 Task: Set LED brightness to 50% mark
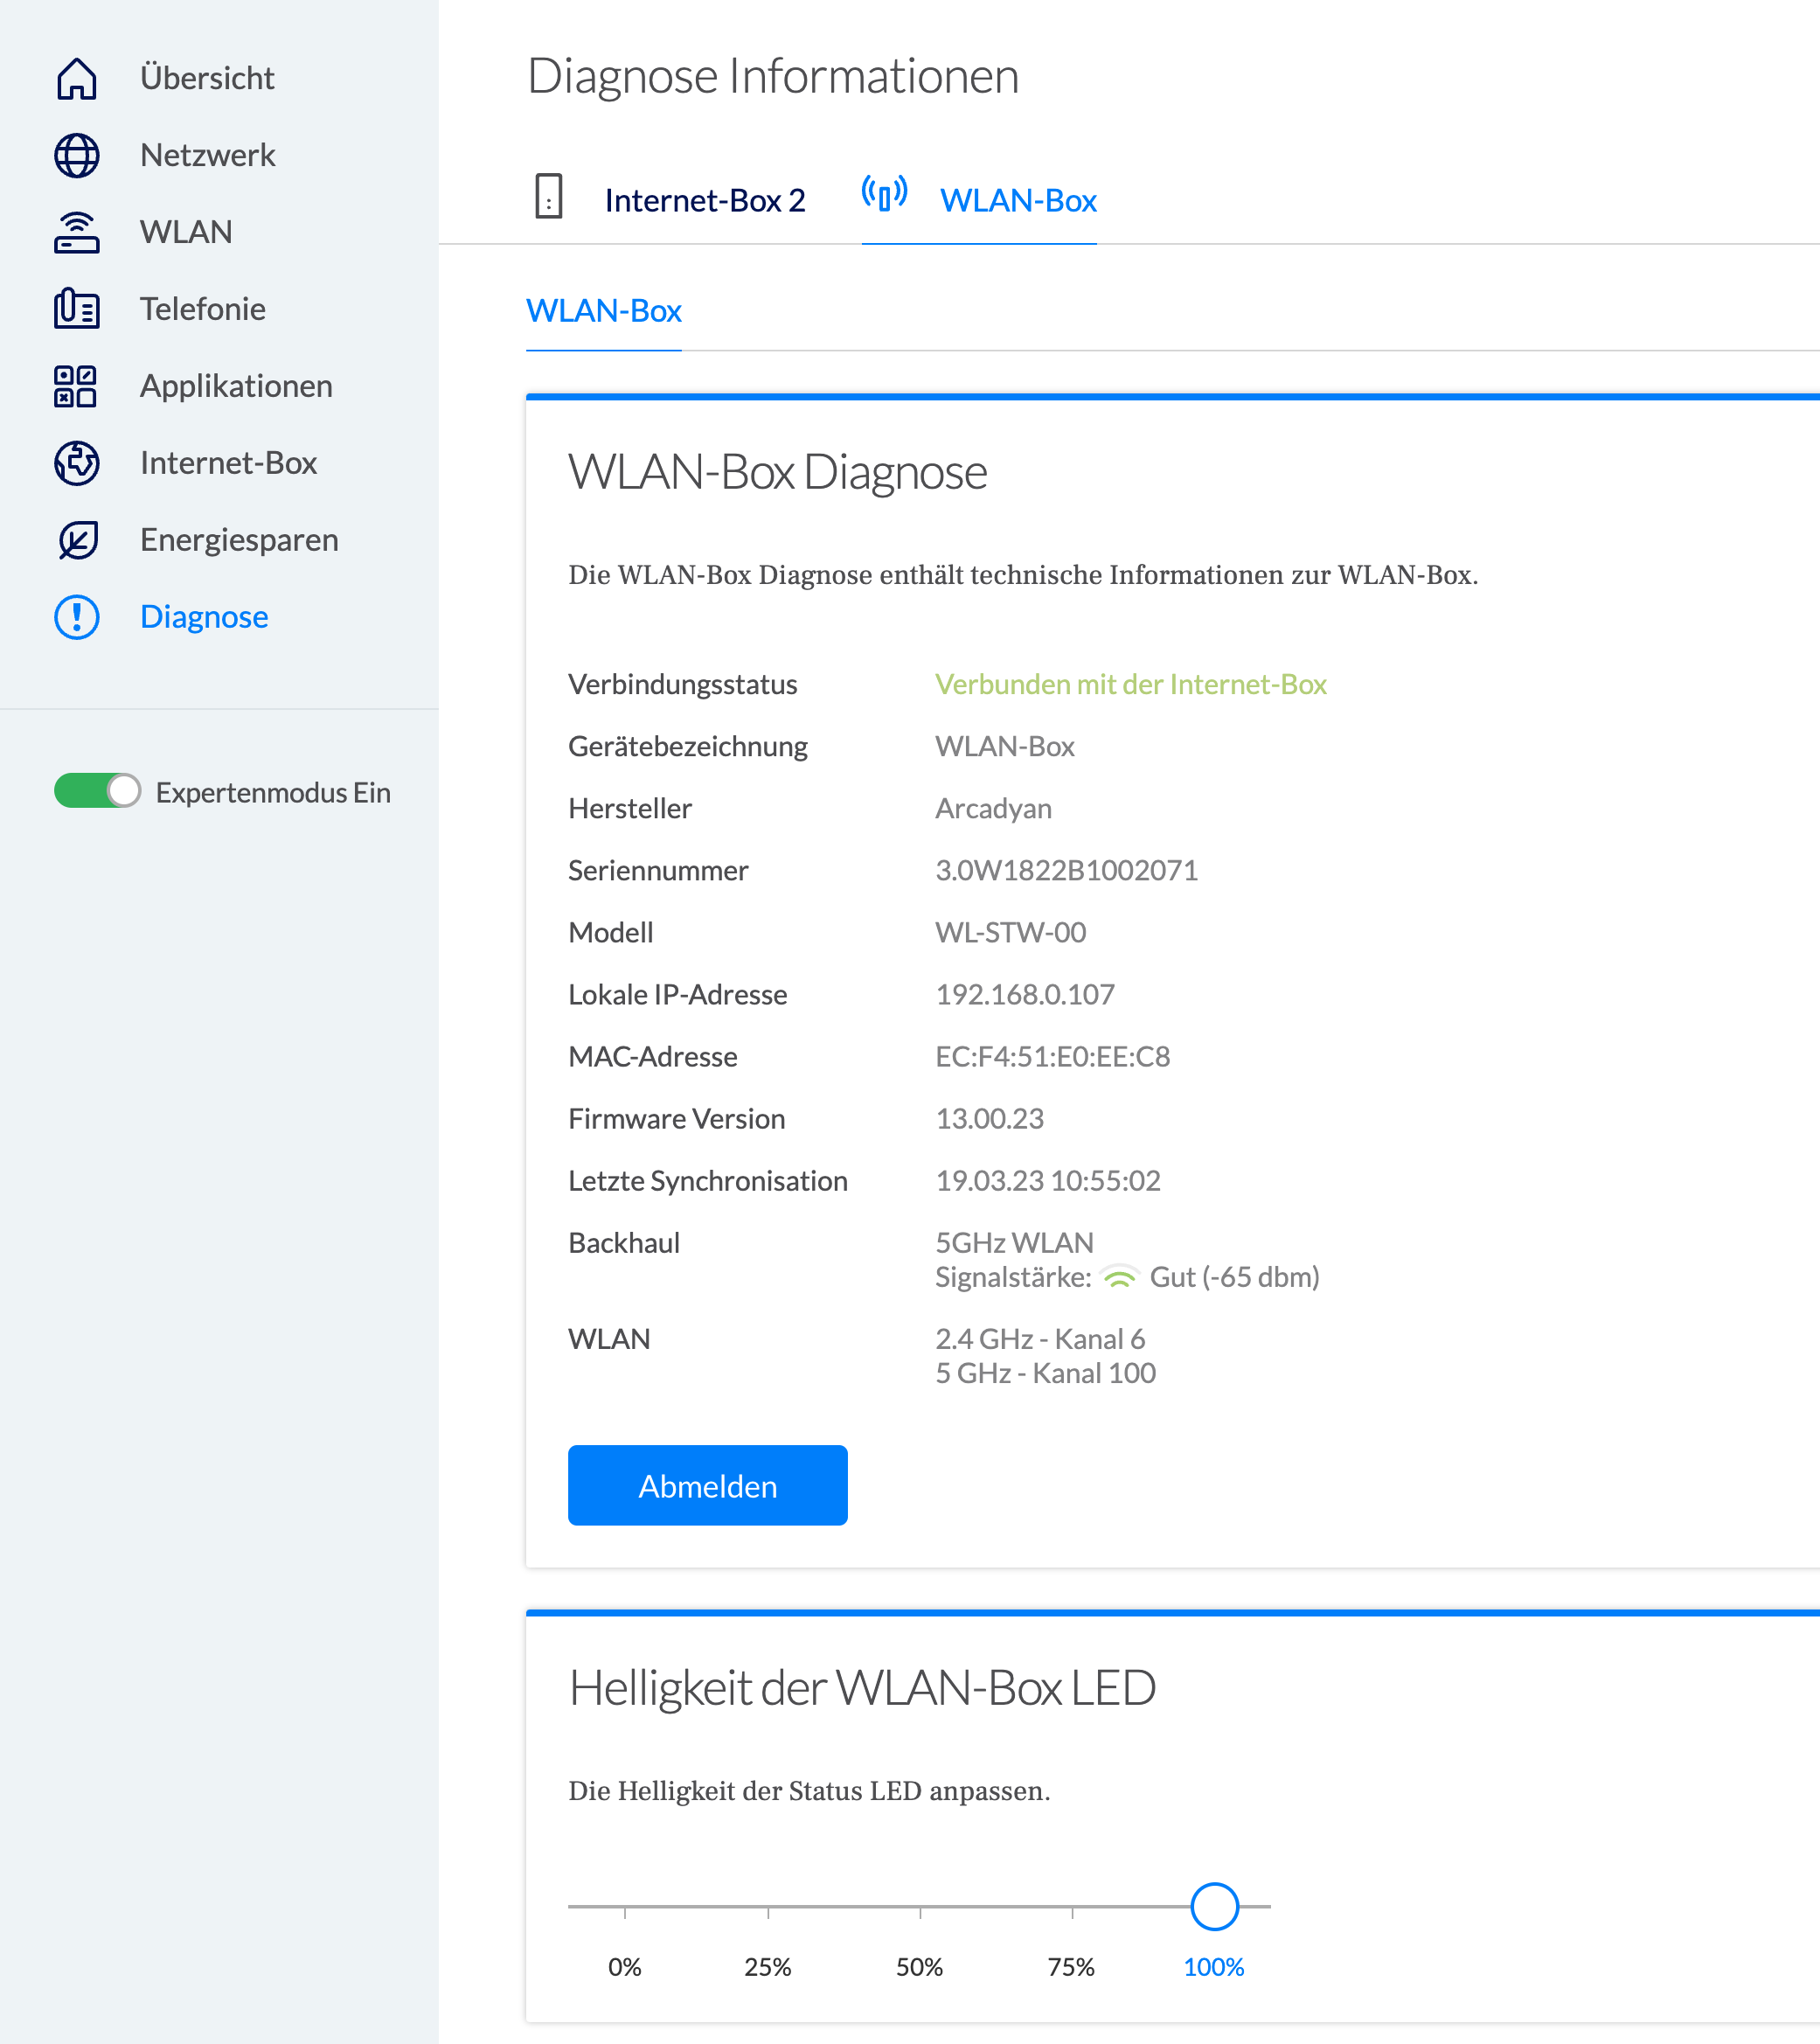coord(920,1907)
